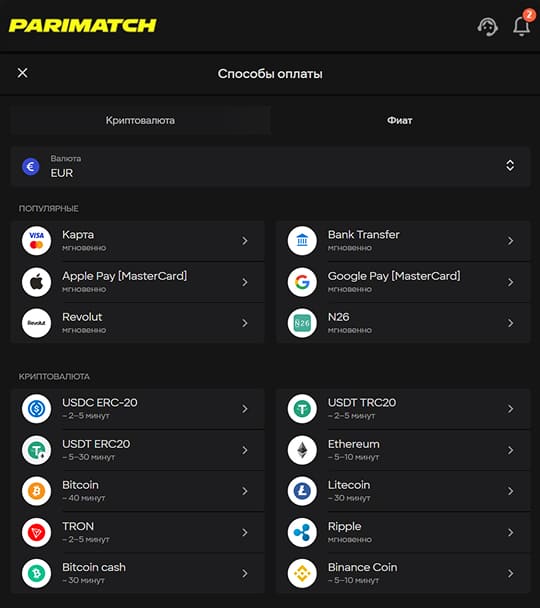The image size is (540, 608).
Task: Open the support headset icon
Action: [x=487, y=27]
